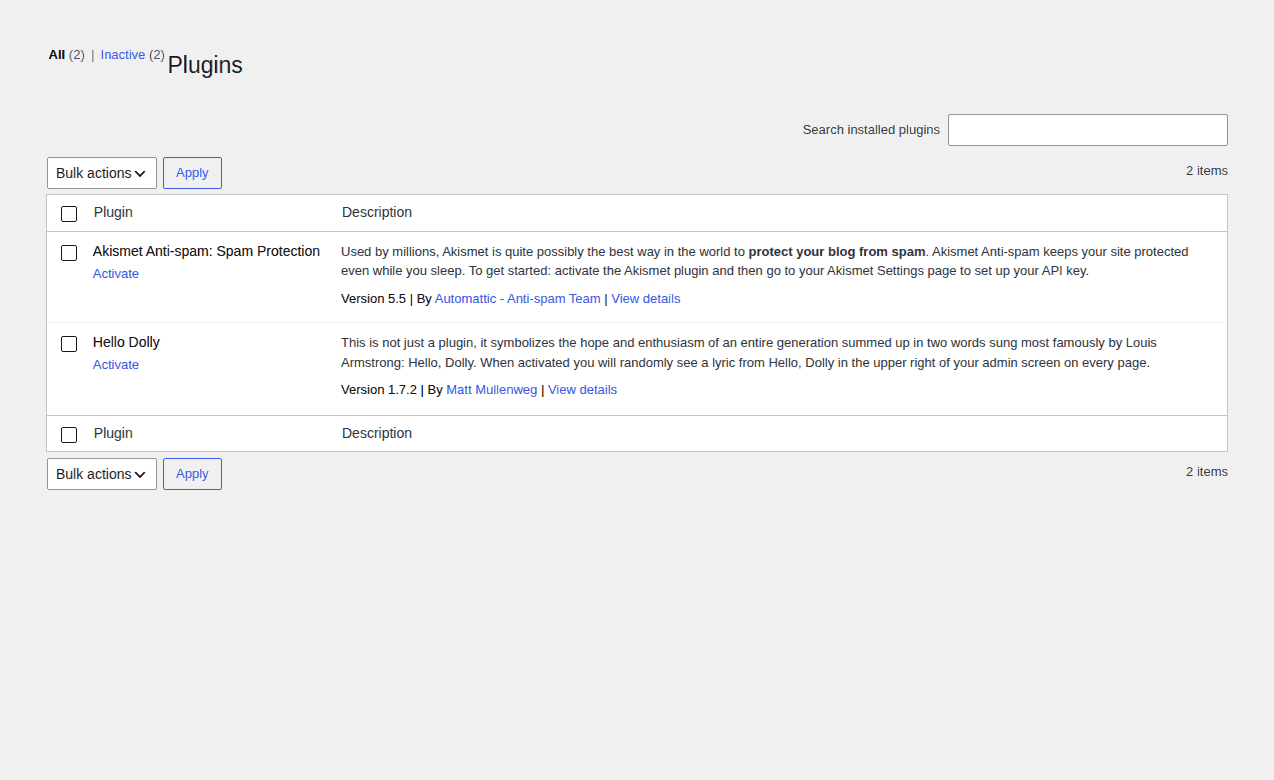Click the bottom Apply button
Viewport: 1274px width, 780px height.
coord(192,474)
